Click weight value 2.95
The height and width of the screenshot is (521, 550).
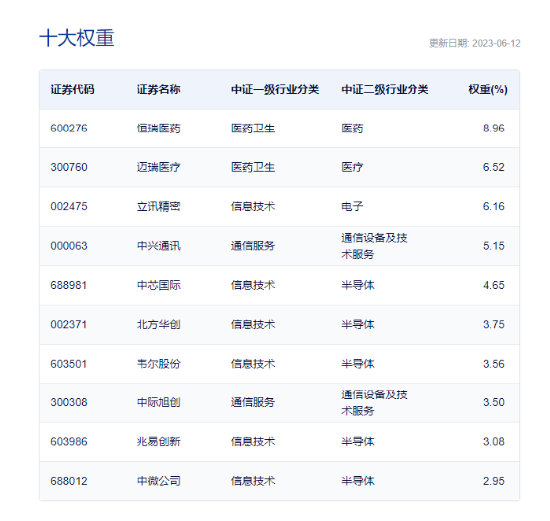(494, 481)
